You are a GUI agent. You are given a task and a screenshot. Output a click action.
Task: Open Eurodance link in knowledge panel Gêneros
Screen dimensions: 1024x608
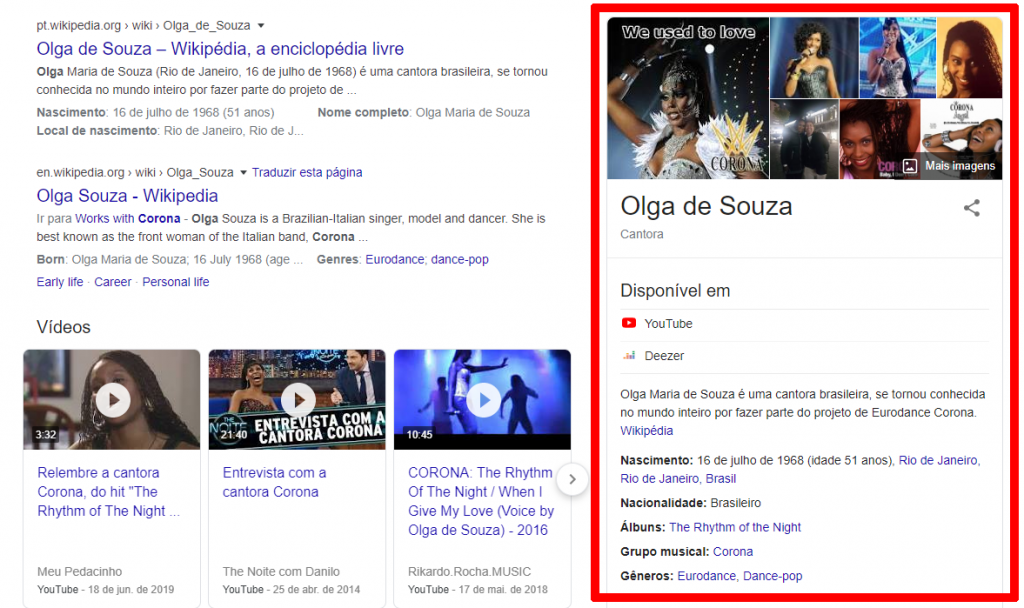706,576
